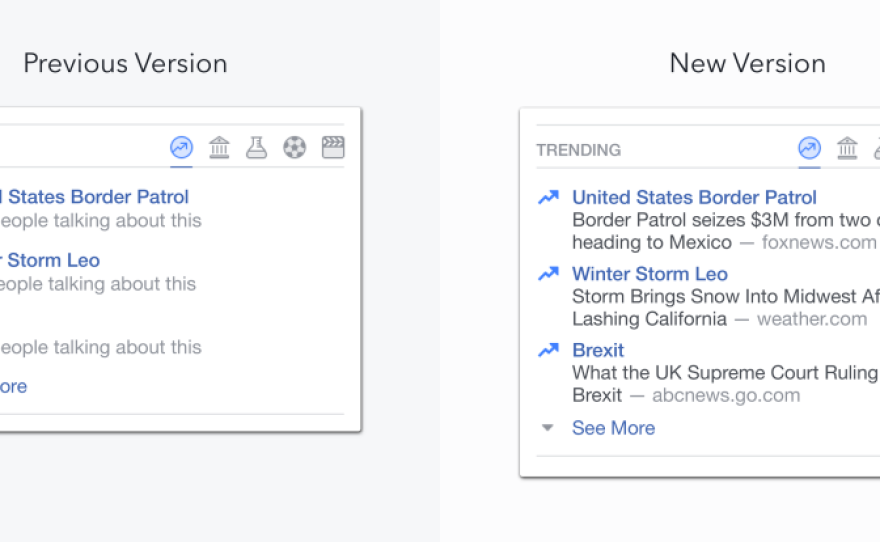Open States Border Patrol topic in Previous Version

(96, 197)
